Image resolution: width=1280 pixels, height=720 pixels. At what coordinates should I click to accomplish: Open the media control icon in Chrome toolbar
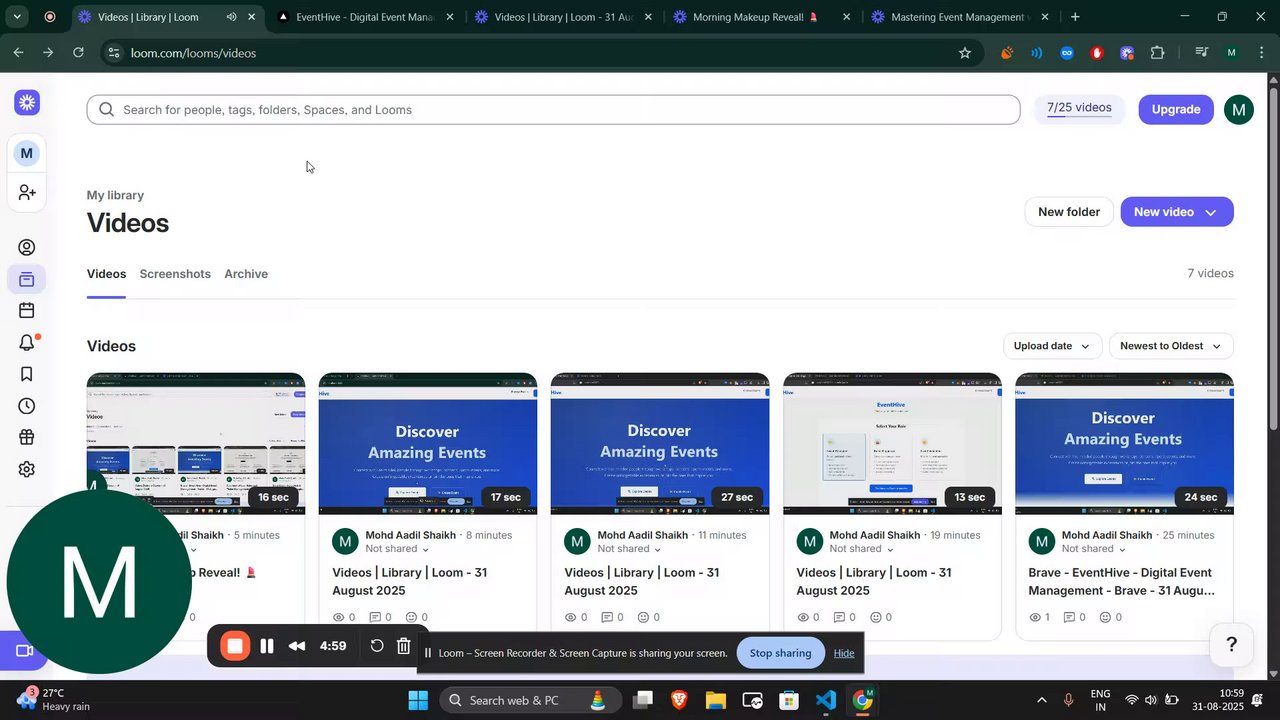click(1201, 53)
